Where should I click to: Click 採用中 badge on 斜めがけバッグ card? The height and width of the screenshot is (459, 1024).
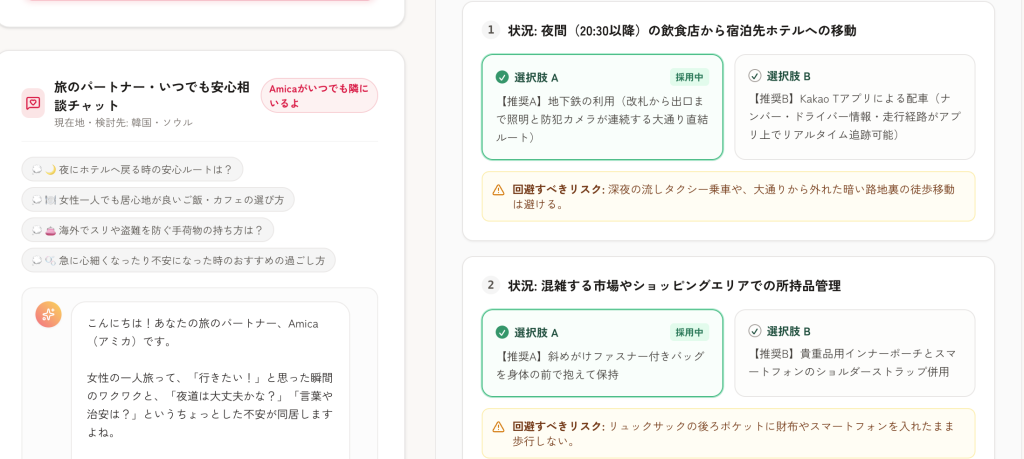689,332
